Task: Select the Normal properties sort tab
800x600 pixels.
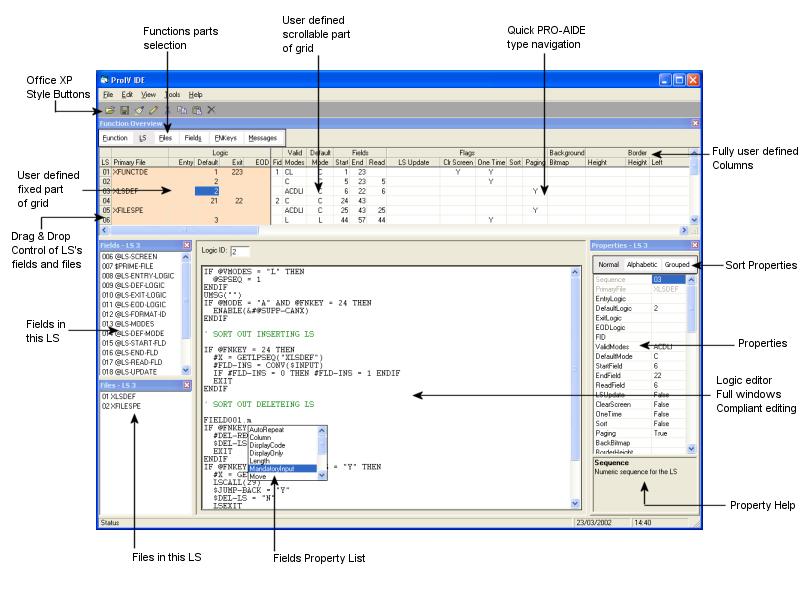Action: coord(609,265)
